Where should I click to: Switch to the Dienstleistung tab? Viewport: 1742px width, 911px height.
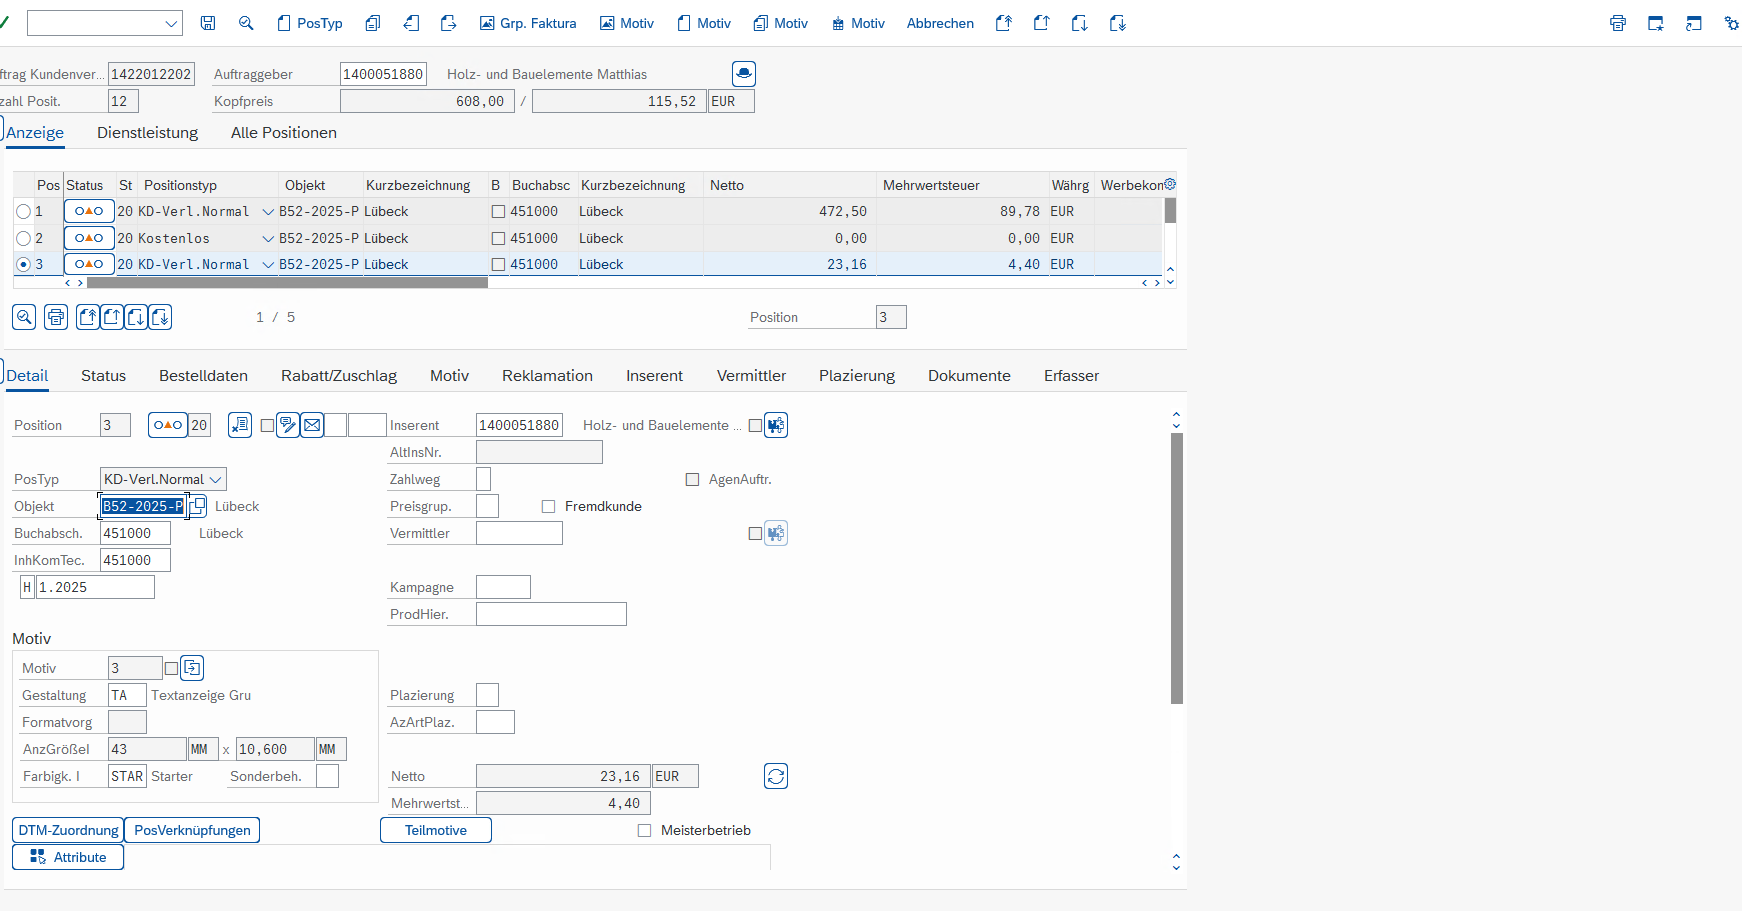tap(147, 132)
